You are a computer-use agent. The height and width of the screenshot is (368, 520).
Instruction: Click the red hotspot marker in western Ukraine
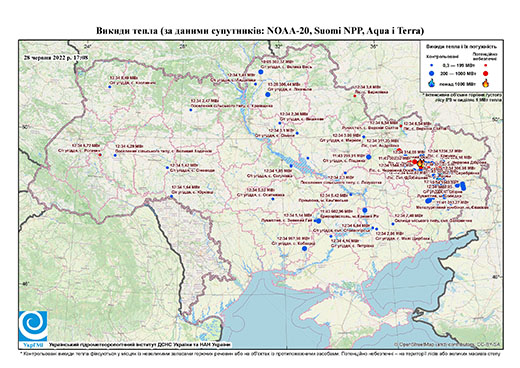pyautogui.click(x=100, y=155)
